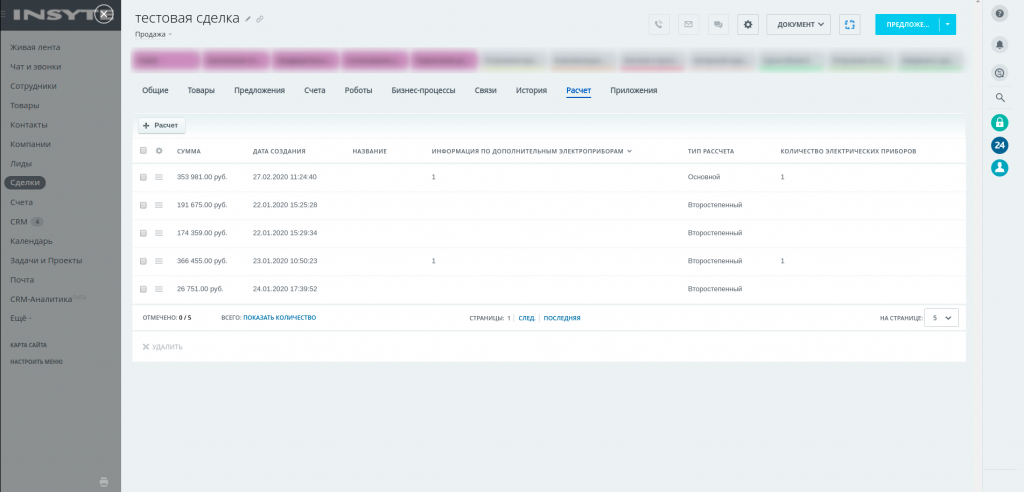Image resolution: width=1024 pixels, height=492 pixels.
Task: Toggle select-all checkbox in table header
Action: click(x=144, y=151)
